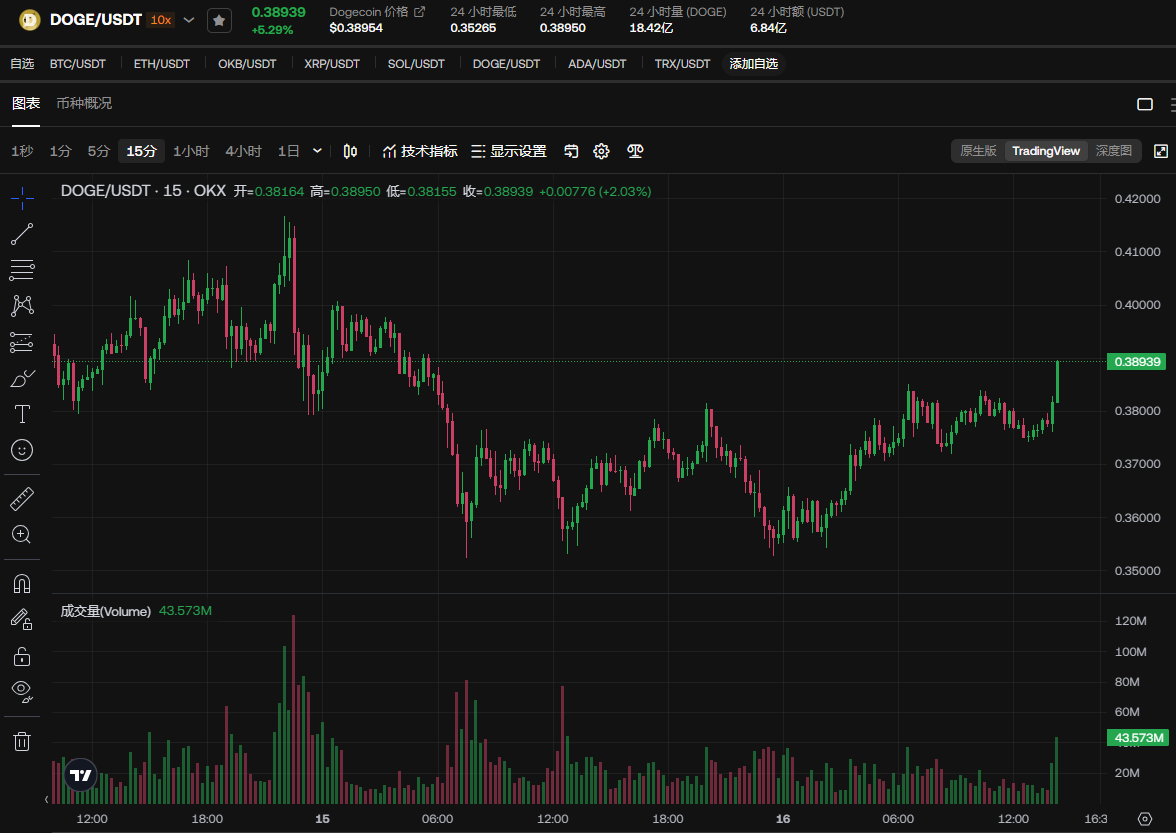Select the trend line drawing tool

[x=22, y=234]
